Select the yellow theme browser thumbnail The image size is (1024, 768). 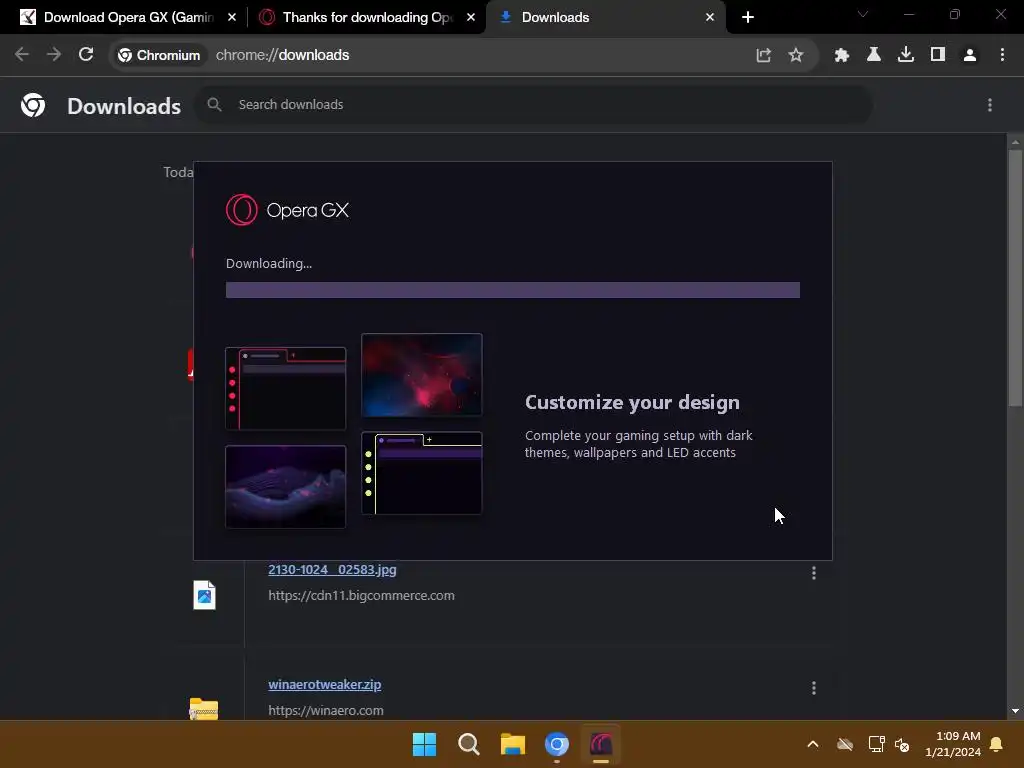coord(422,473)
